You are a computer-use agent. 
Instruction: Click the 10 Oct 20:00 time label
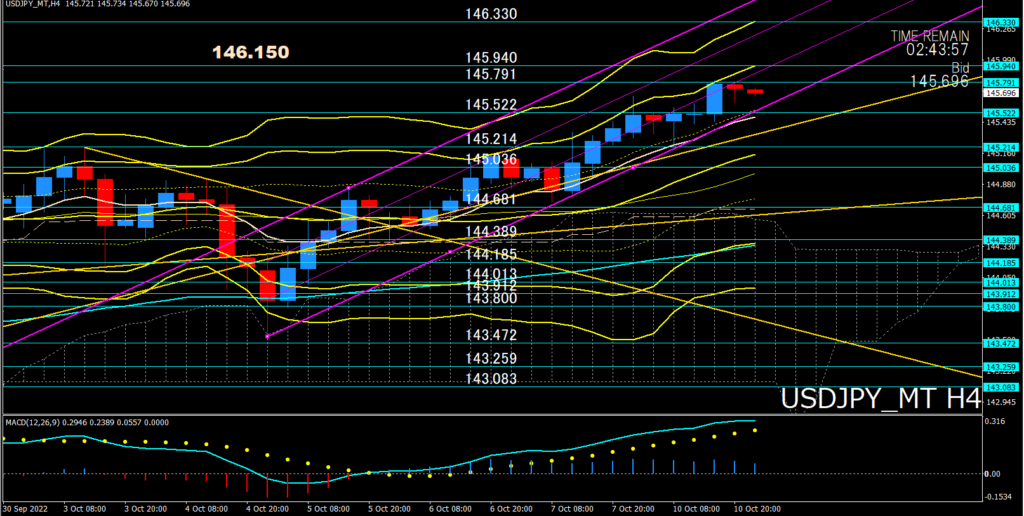[x=760, y=508]
